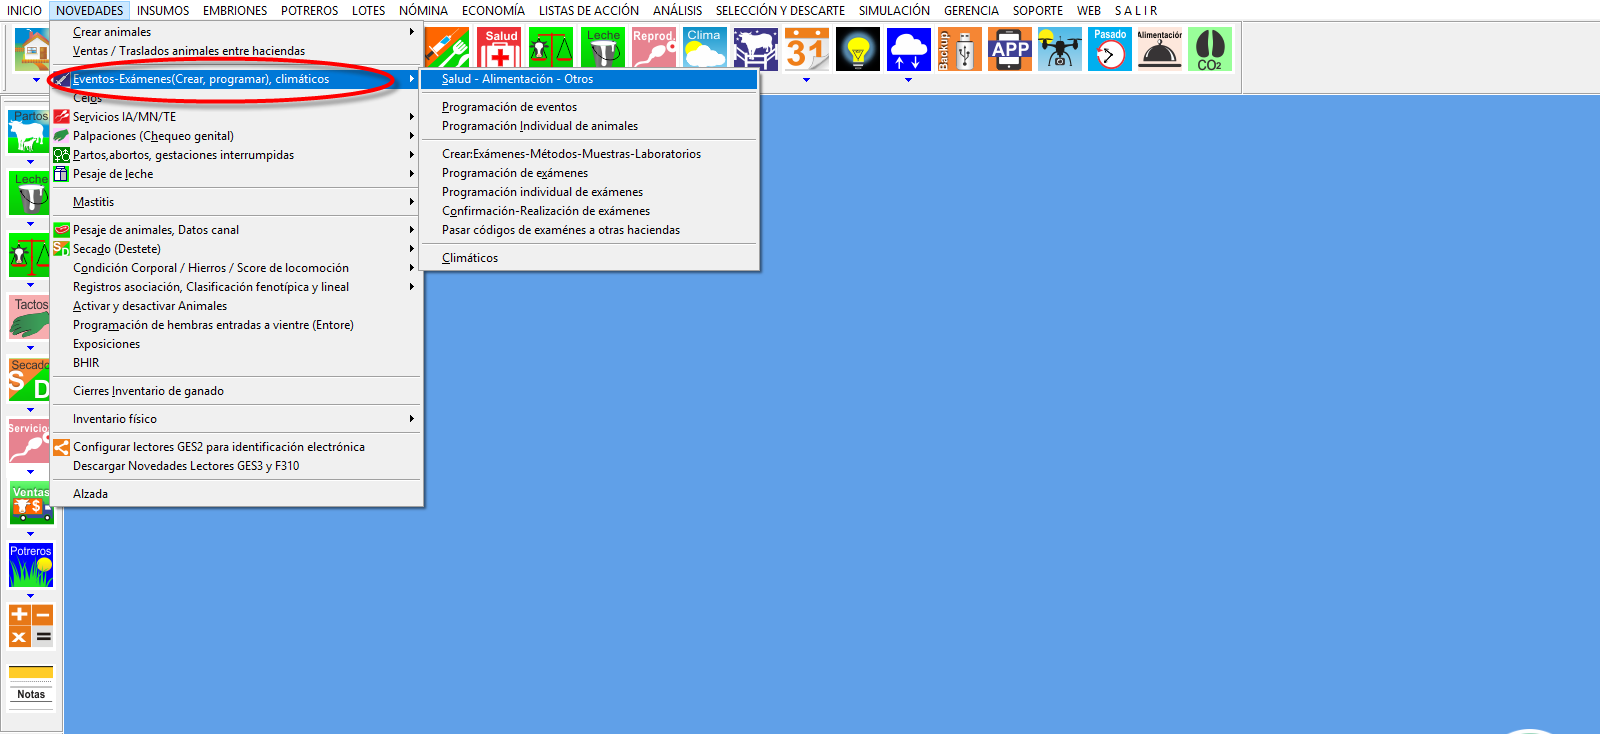1600x734 pixels.
Task: Open the Pasado clock toolbar icon
Action: click(1109, 49)
